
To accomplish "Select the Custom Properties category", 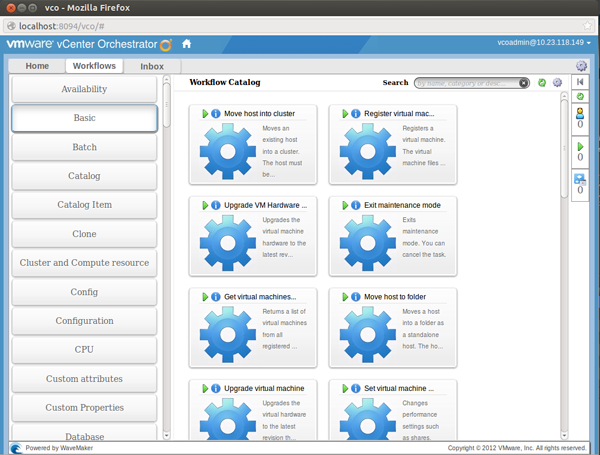I will click(x=84, y=408).
